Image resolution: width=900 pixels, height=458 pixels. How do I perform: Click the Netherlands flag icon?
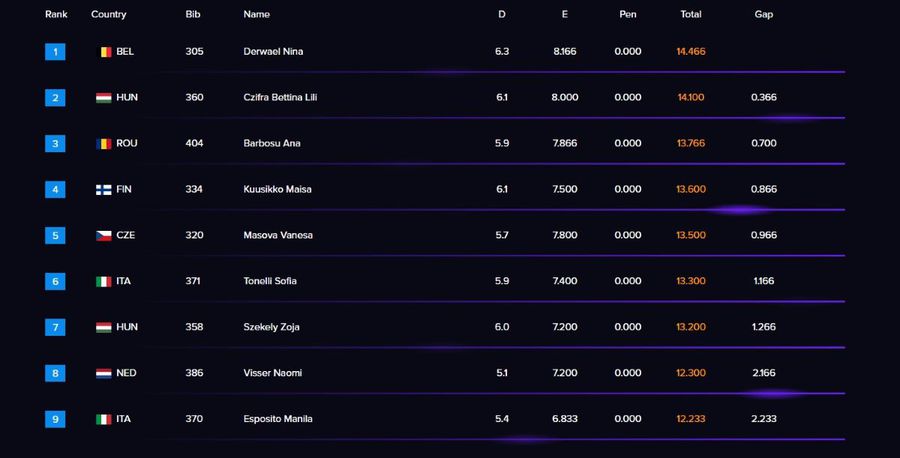(104, 373)
